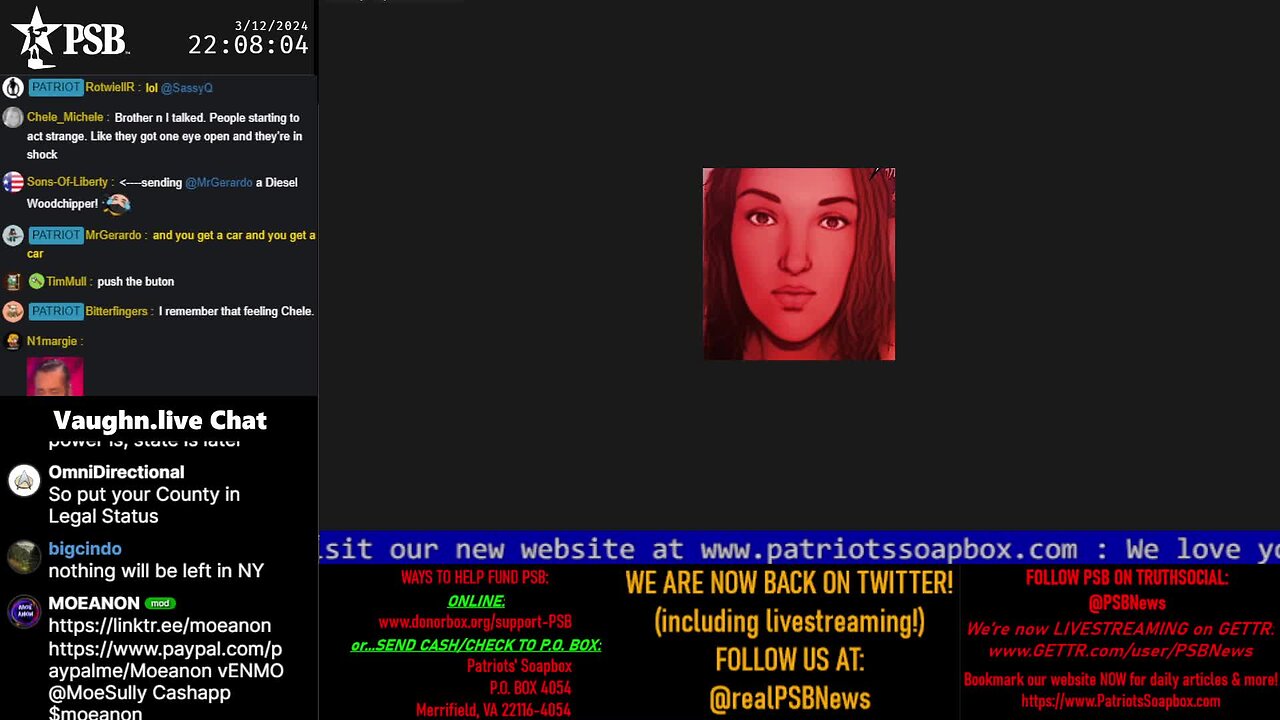This screenshot has height=720, width=1280.
Task: Click the 22:08:04 clock display
Action: [x=248, y=45]
